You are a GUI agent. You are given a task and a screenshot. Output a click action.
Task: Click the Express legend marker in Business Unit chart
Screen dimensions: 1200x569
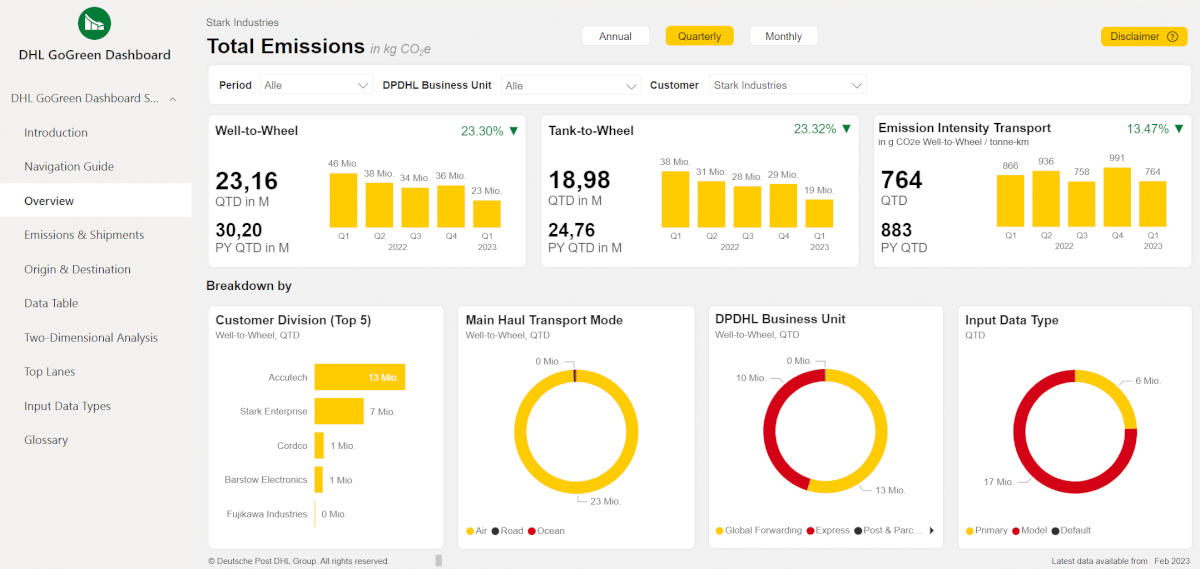tap(811, 531)
